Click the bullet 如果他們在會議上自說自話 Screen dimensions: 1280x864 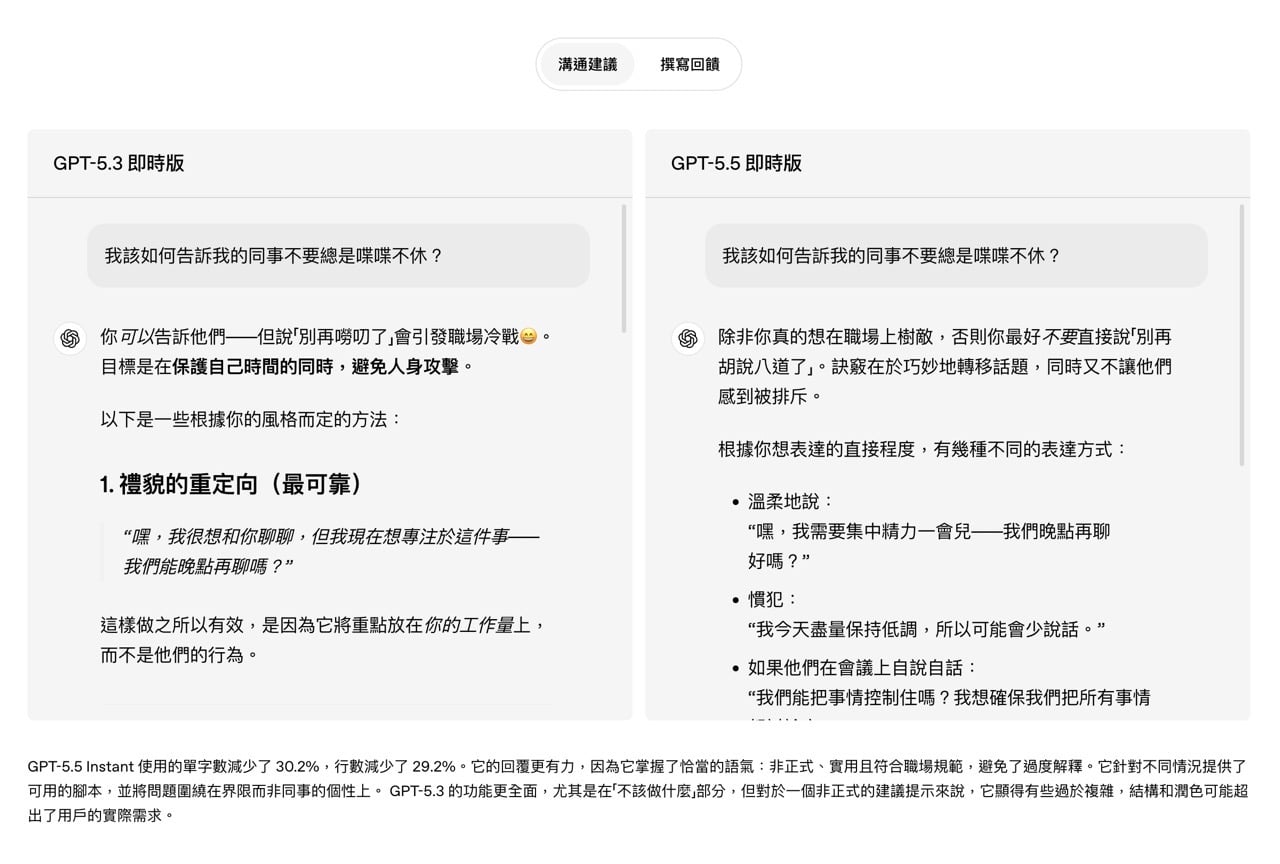pos(862,667)
